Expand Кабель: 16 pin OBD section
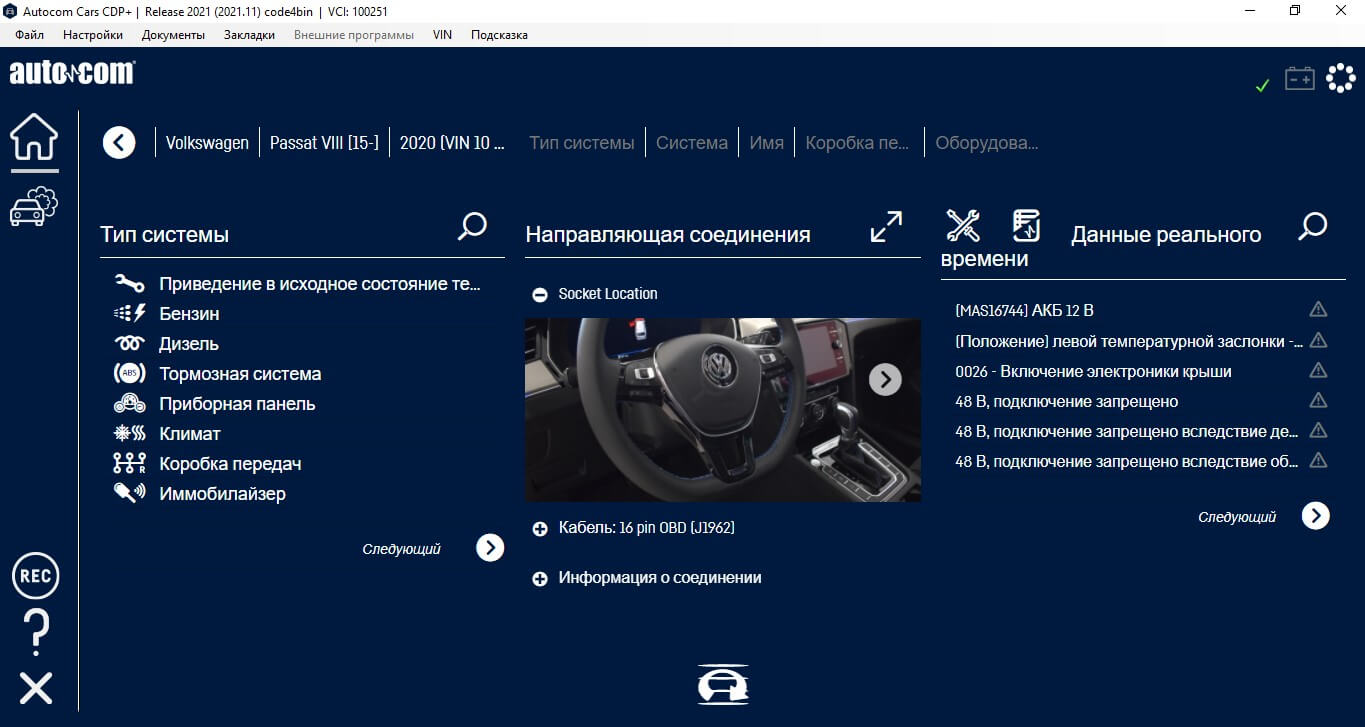1365x727 pixels. tap(540, 528)
